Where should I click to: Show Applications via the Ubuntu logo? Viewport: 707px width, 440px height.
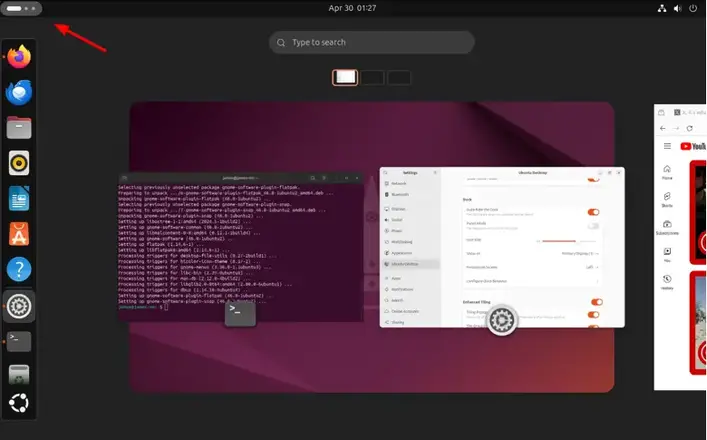pos(19,403)
